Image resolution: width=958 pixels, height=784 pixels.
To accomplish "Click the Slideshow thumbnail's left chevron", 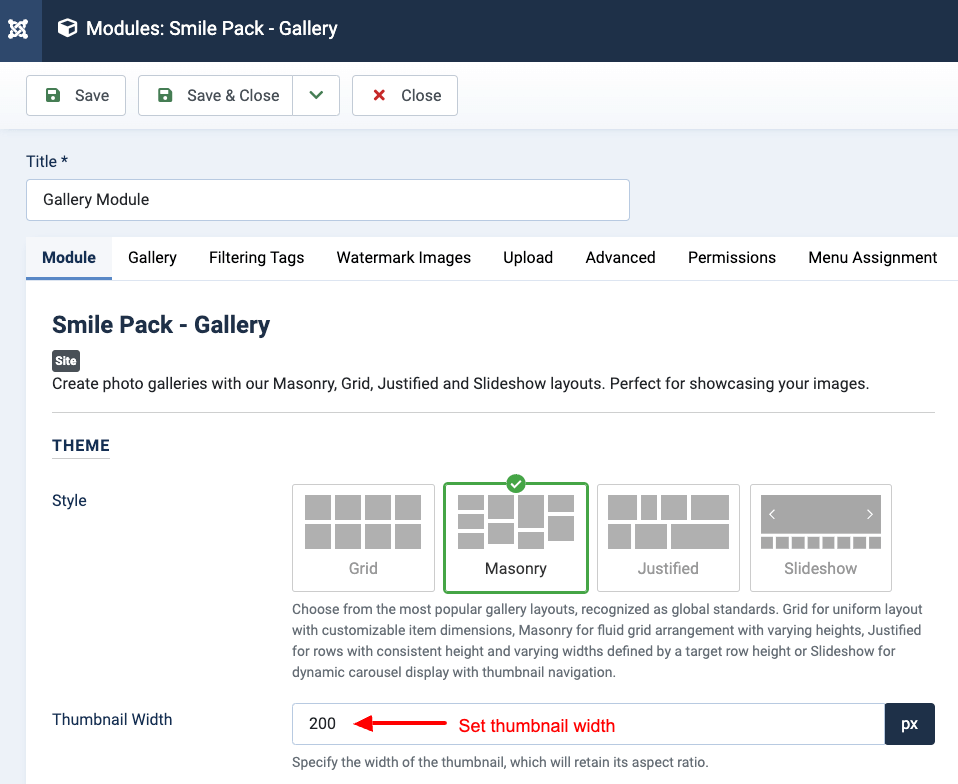I will (x=772, y=515).
